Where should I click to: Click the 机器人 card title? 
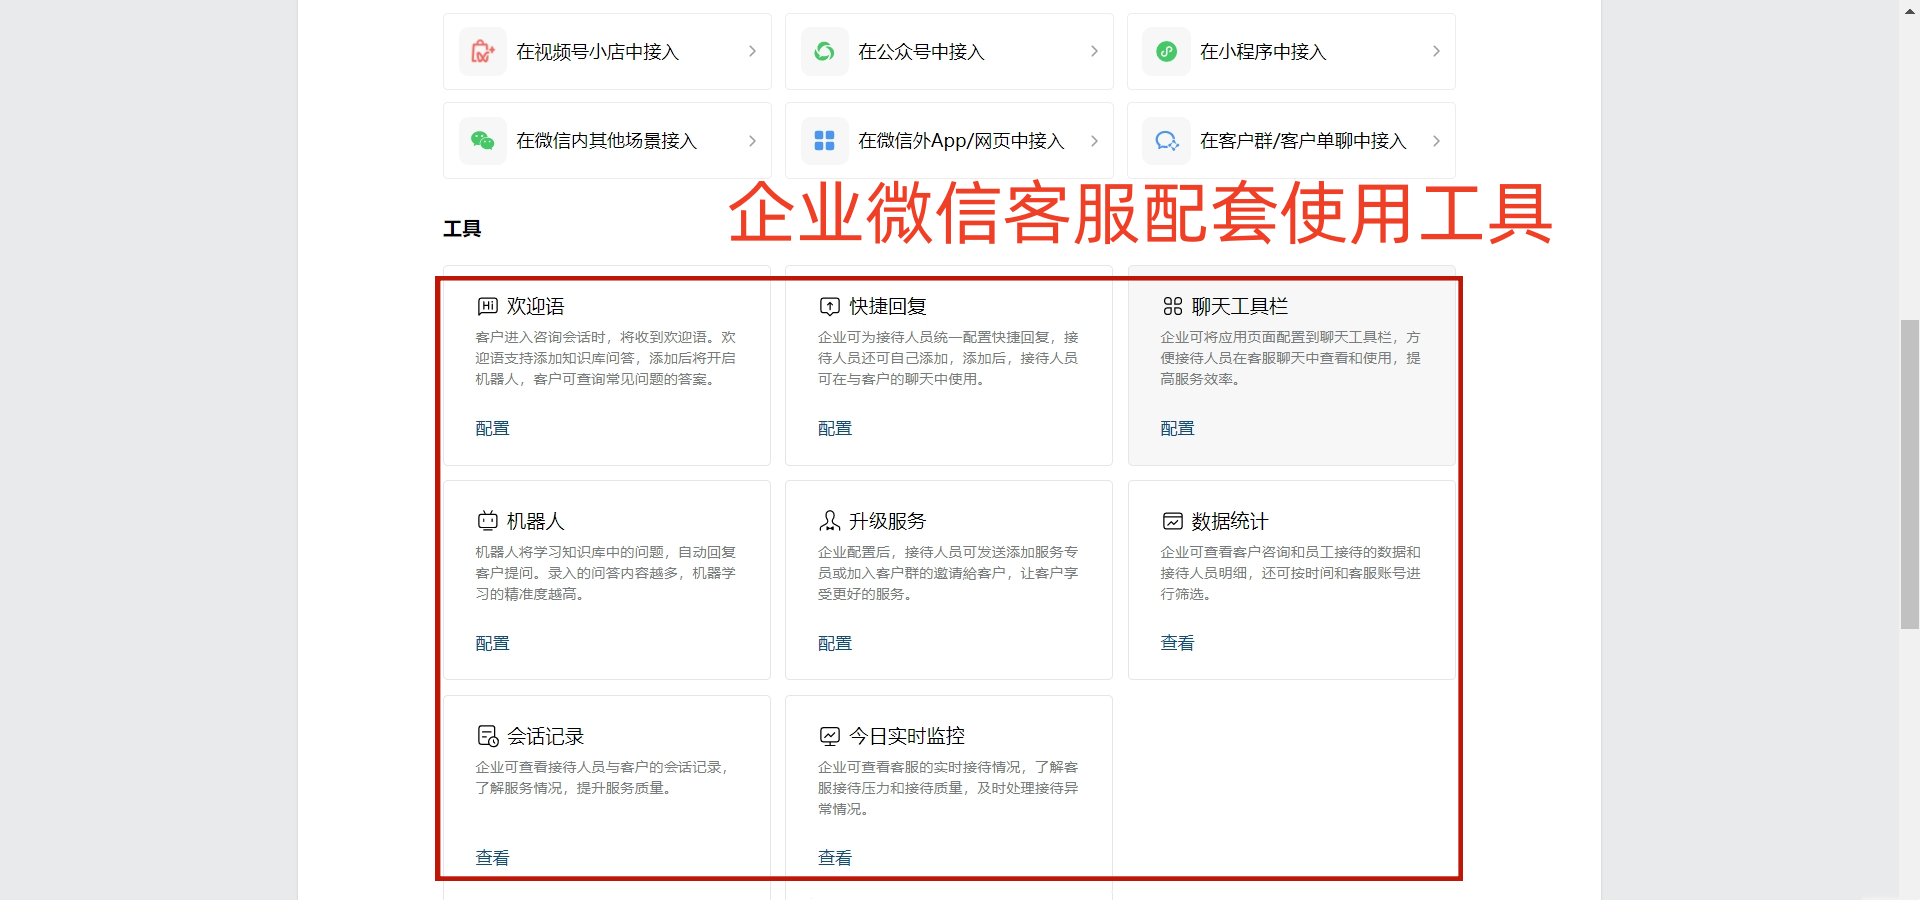click(535, 521)
